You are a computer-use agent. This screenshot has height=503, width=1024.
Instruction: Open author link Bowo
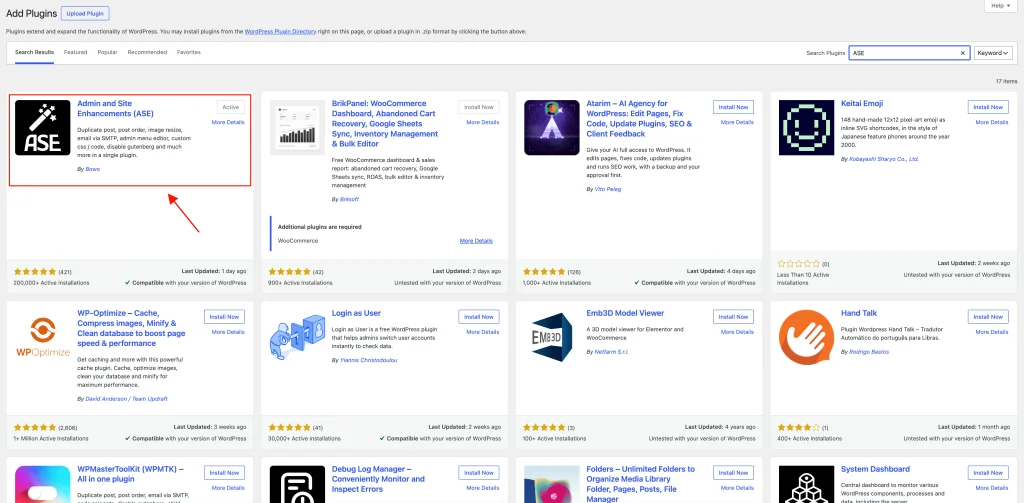92,169
